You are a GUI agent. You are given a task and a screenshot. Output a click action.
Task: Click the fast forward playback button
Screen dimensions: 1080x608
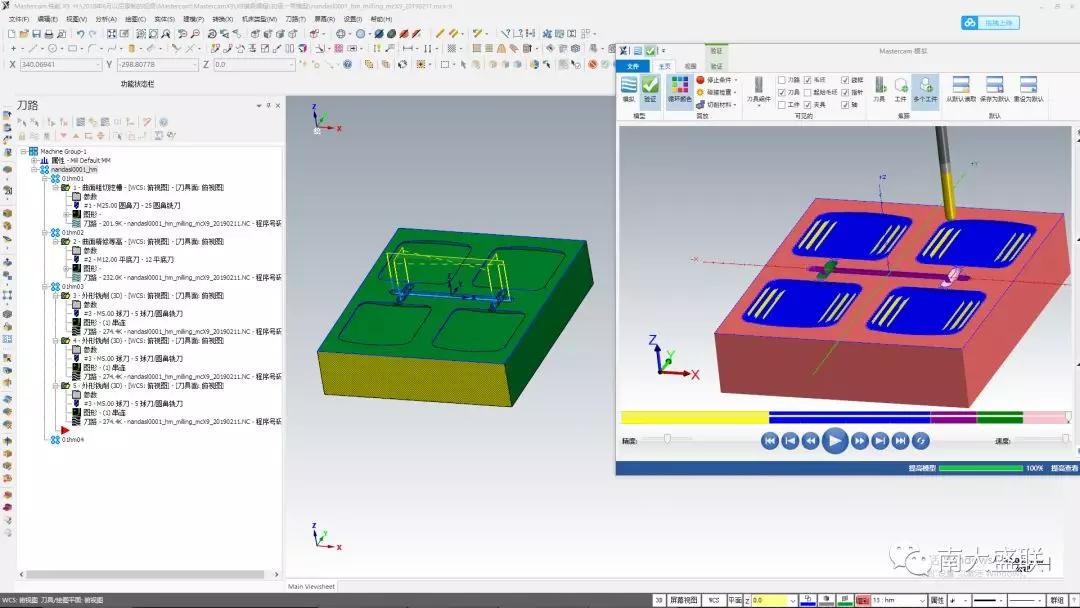pyautogui.click(x=859, y=441)
